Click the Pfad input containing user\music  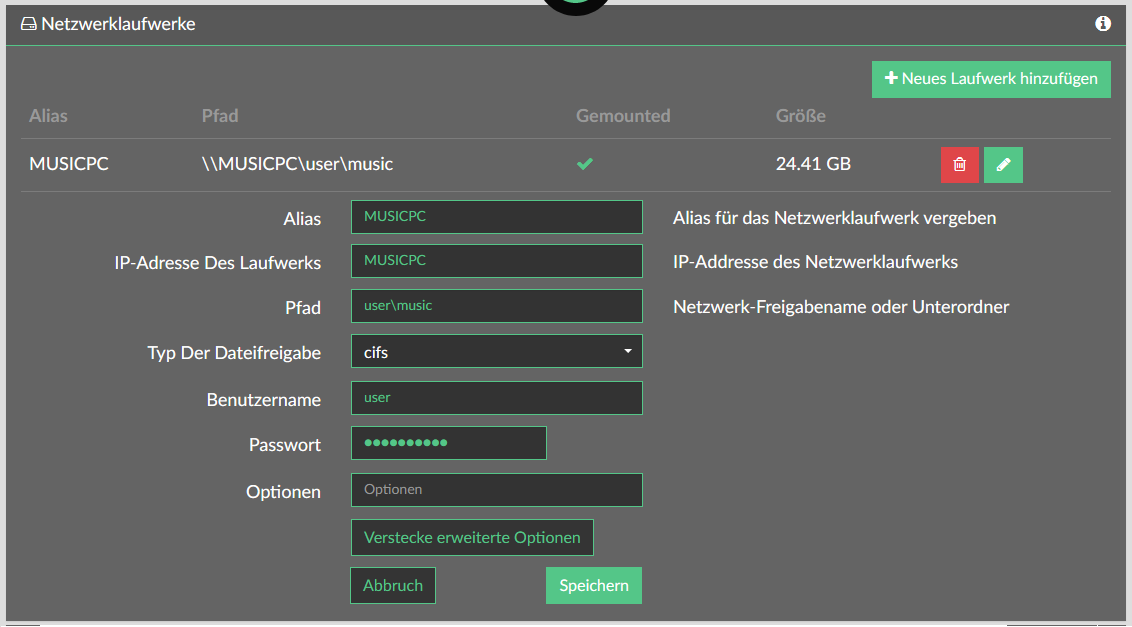click(x=496, y=306)
